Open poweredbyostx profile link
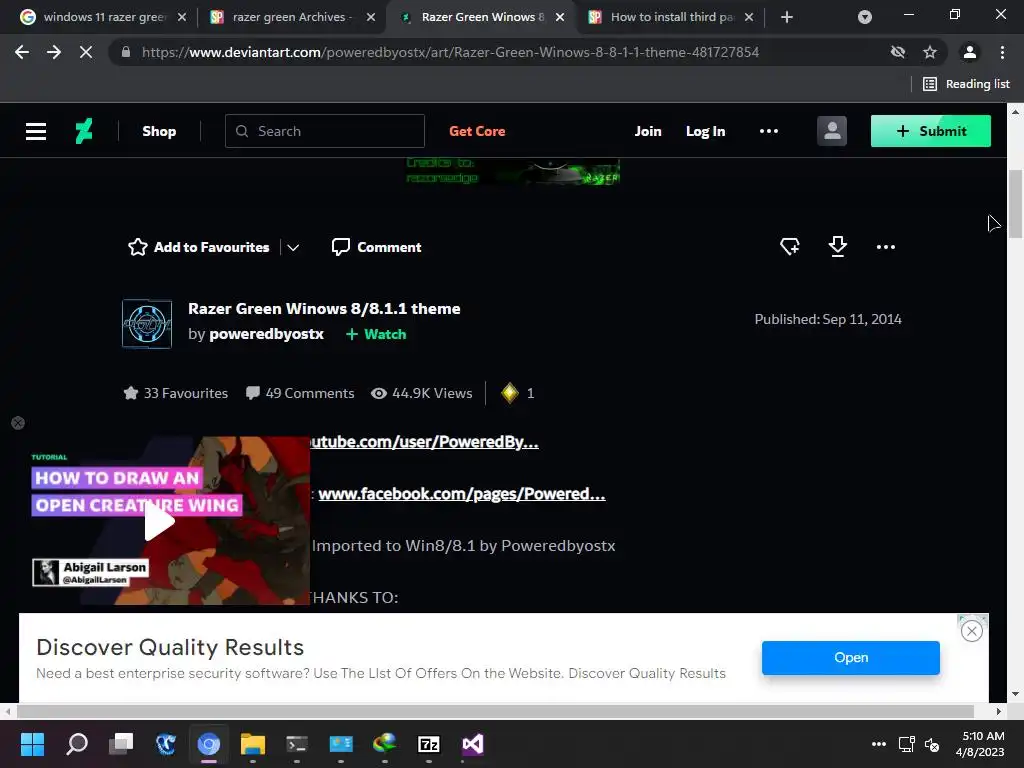Image resolution: width=1024 pixels, height=768 pixels. coord(266,334)
